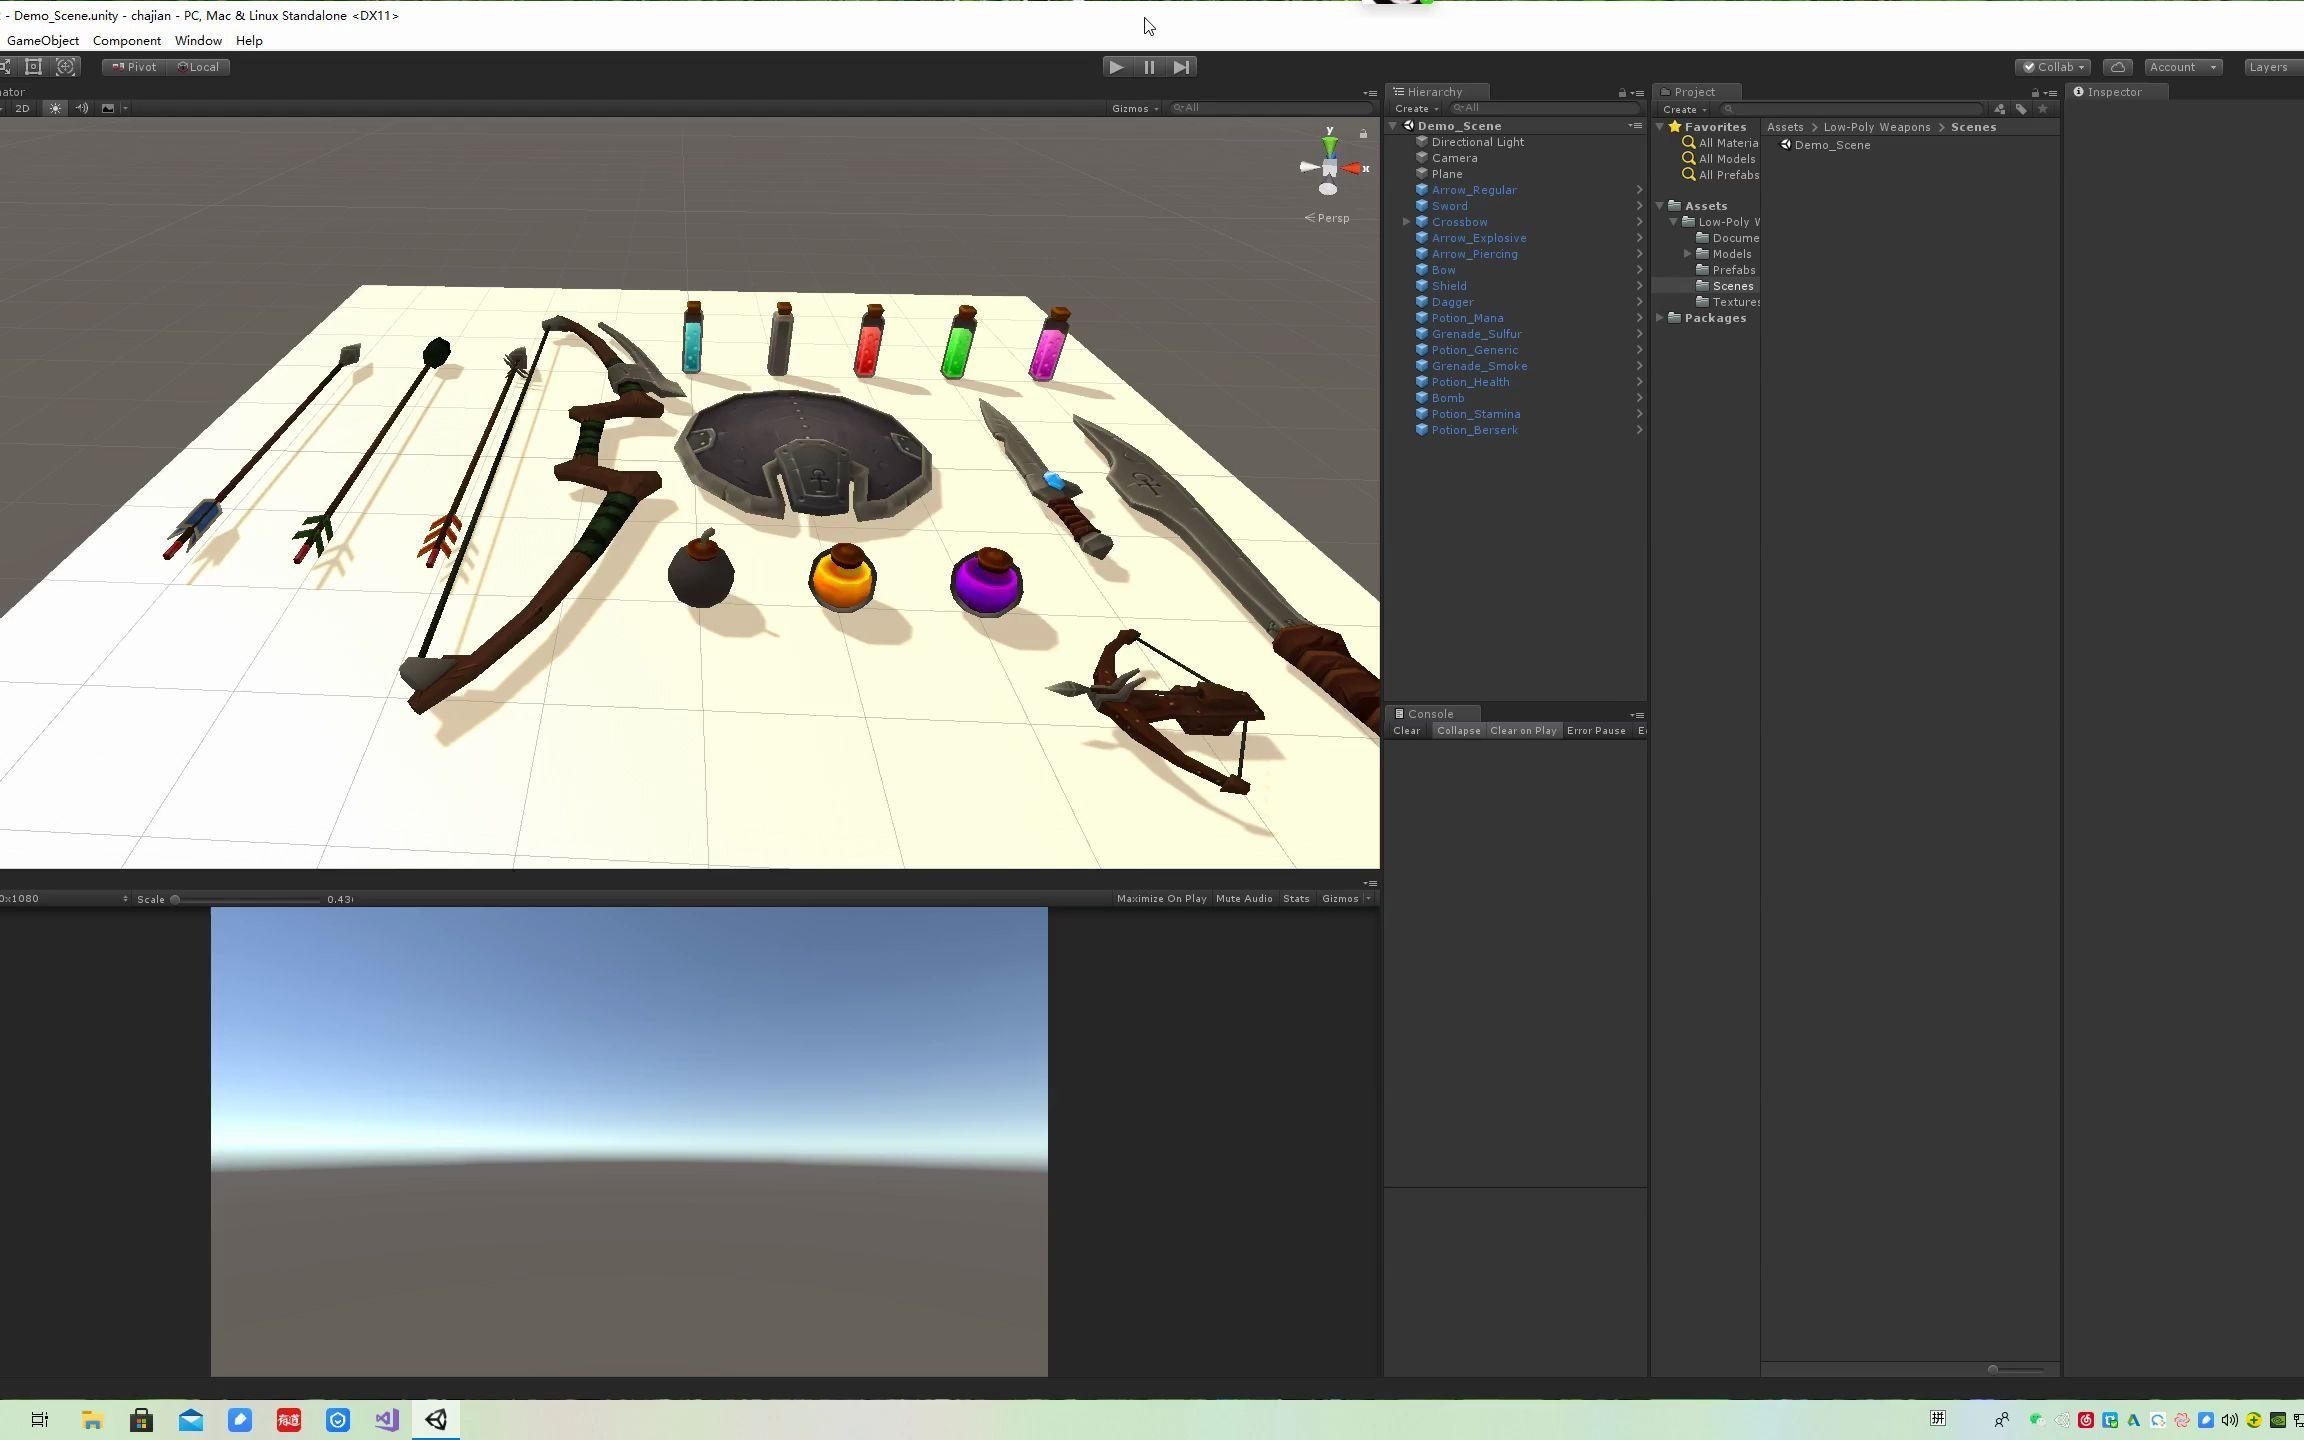The image size is (2304, 1440).
Task: Switch to the Console tab
Action: click(1432, 713)
